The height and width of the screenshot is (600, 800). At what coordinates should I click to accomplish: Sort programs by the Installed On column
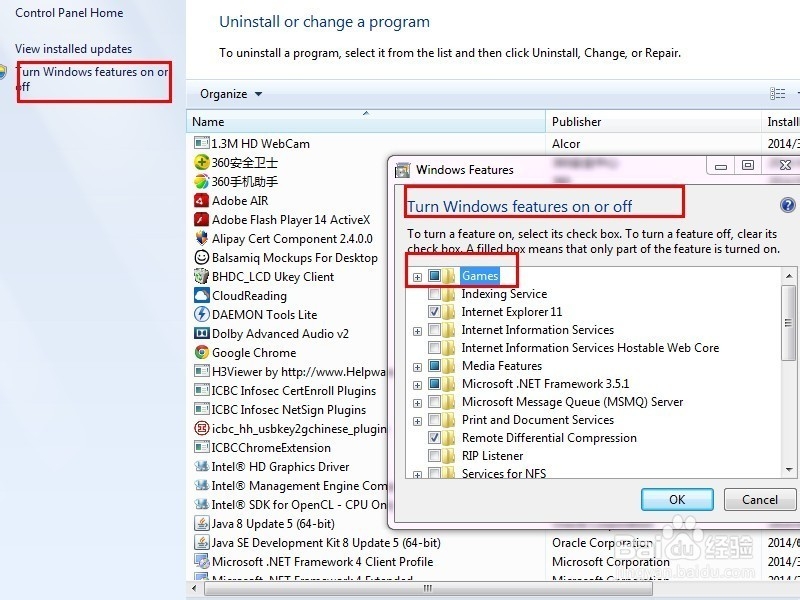click(x=781, y=121)
